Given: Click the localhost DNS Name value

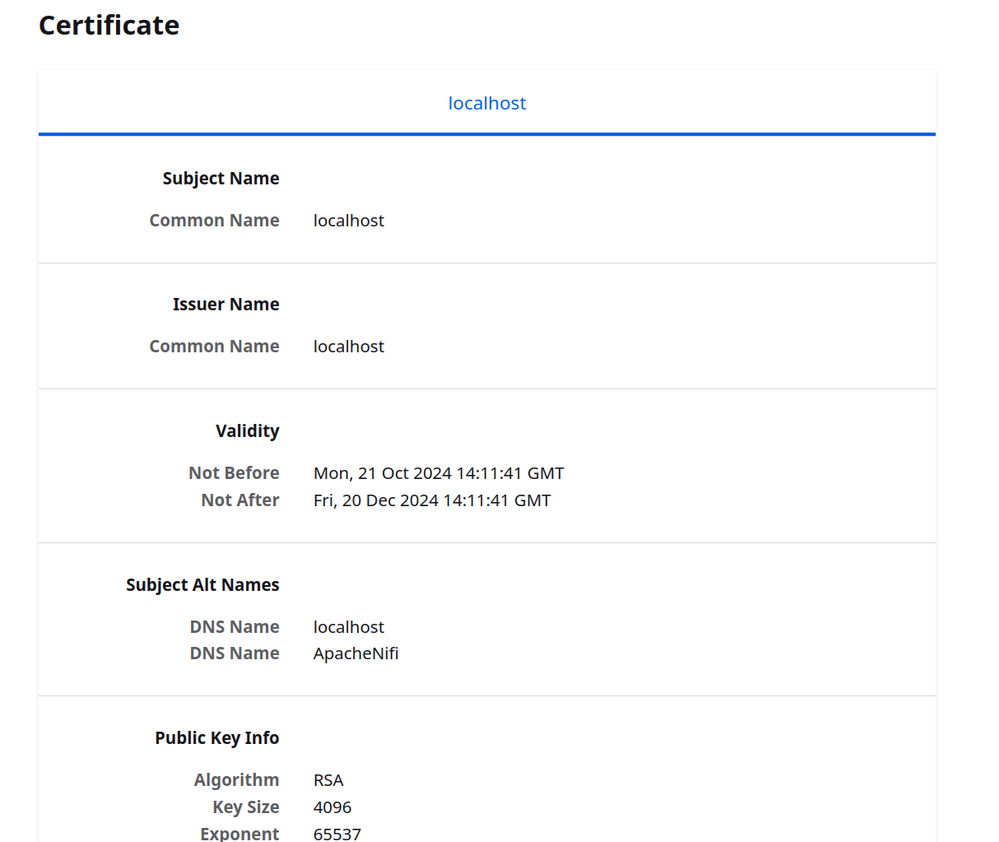Looking at the screenshot, I should 349,627.
